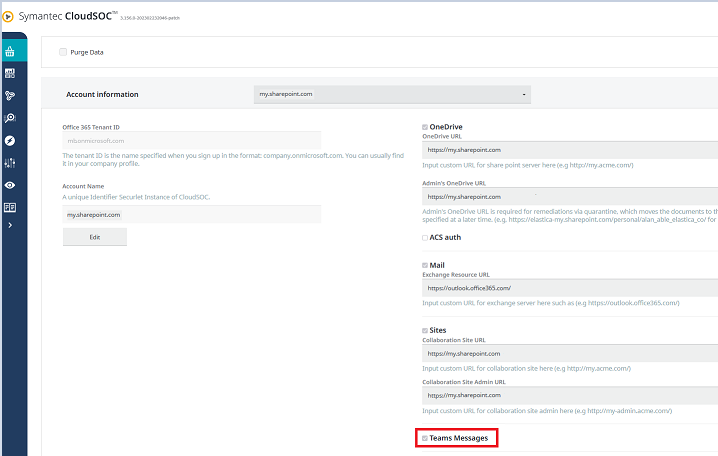
Task: Open the Investigate magnifier icon in sidebar
Action: 10,118
